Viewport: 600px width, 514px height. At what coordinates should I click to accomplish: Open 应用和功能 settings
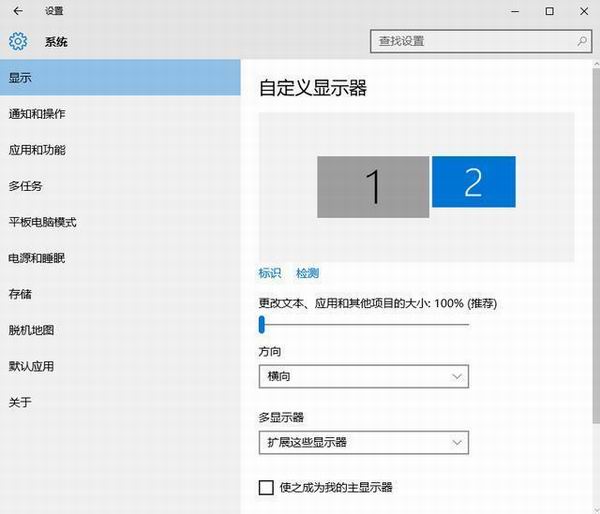coord(120,150)
